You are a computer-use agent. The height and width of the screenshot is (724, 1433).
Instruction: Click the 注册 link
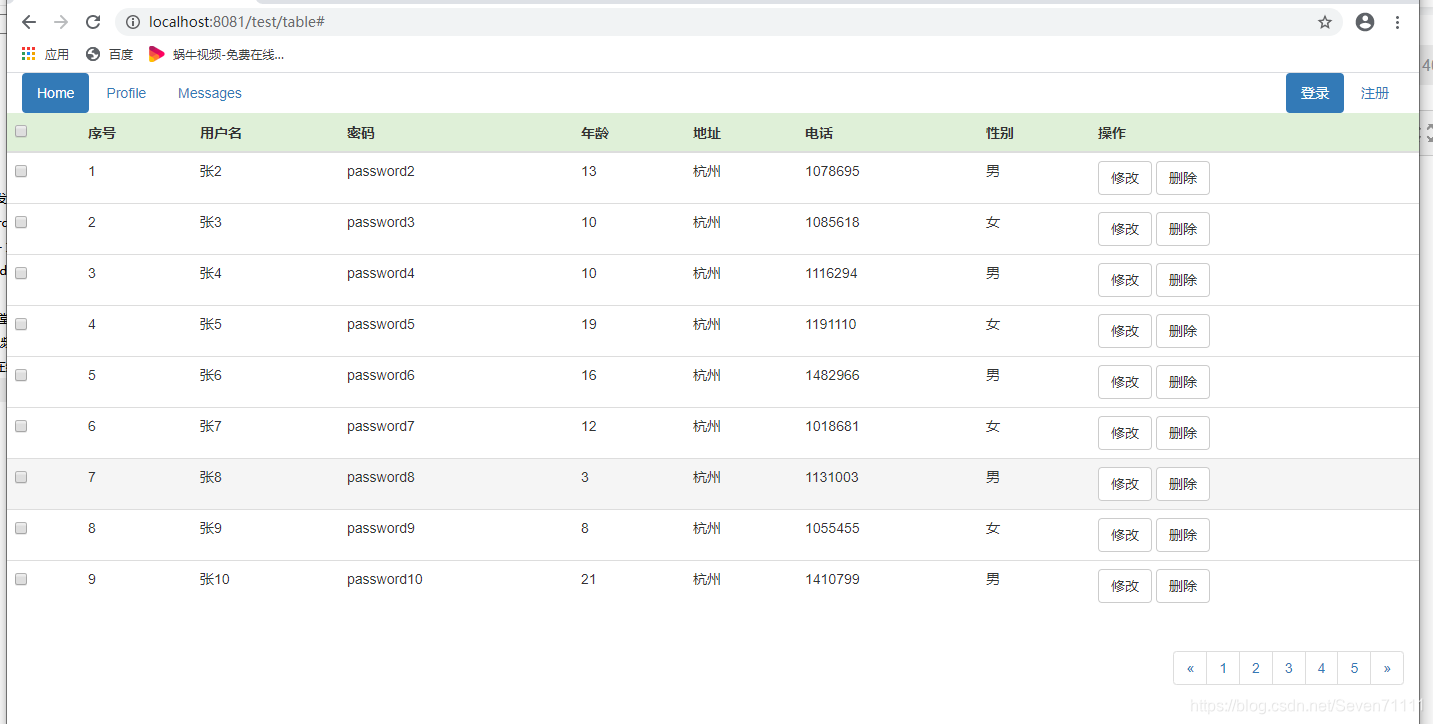click(1375, 93)
